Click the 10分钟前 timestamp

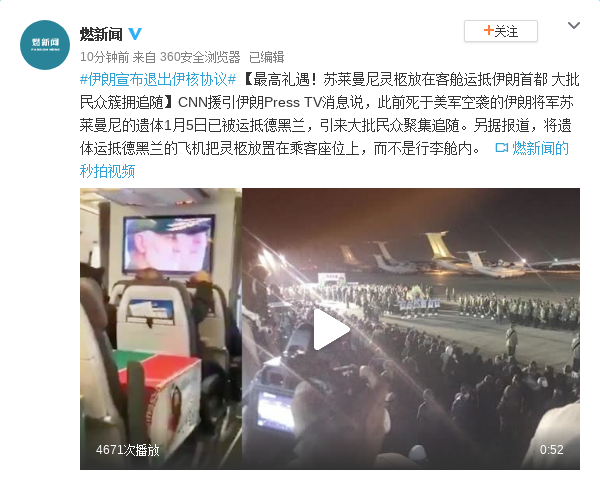pyautogui.click(x=104, y=57)
